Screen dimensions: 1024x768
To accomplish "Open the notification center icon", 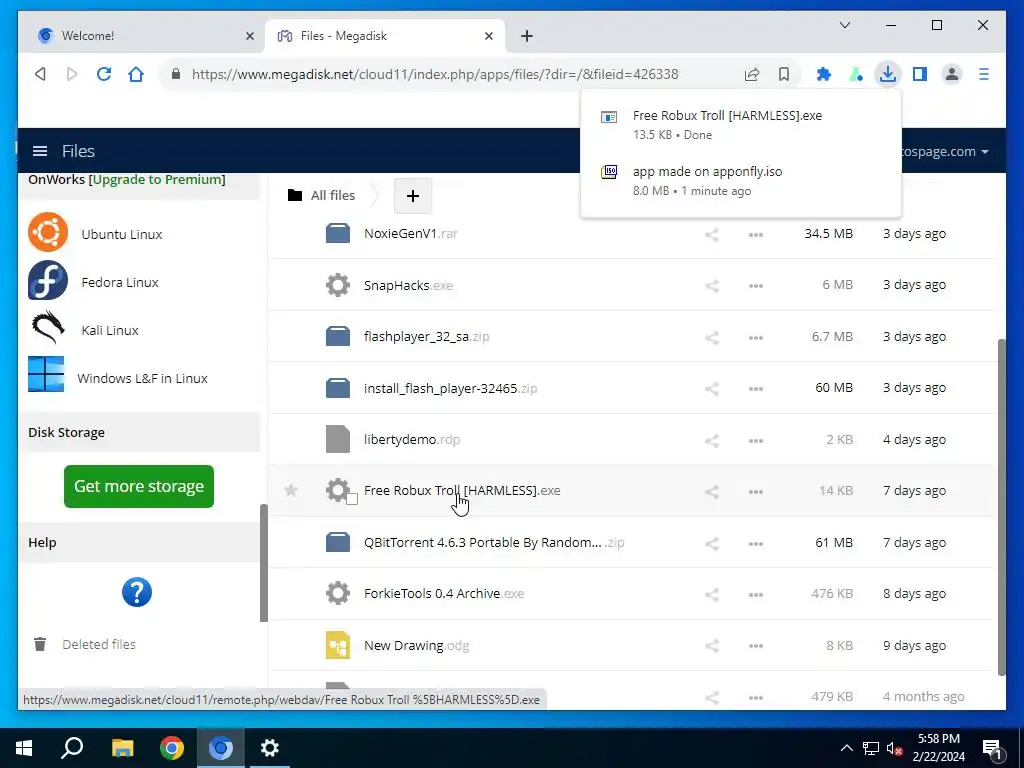I will point(993,749).
